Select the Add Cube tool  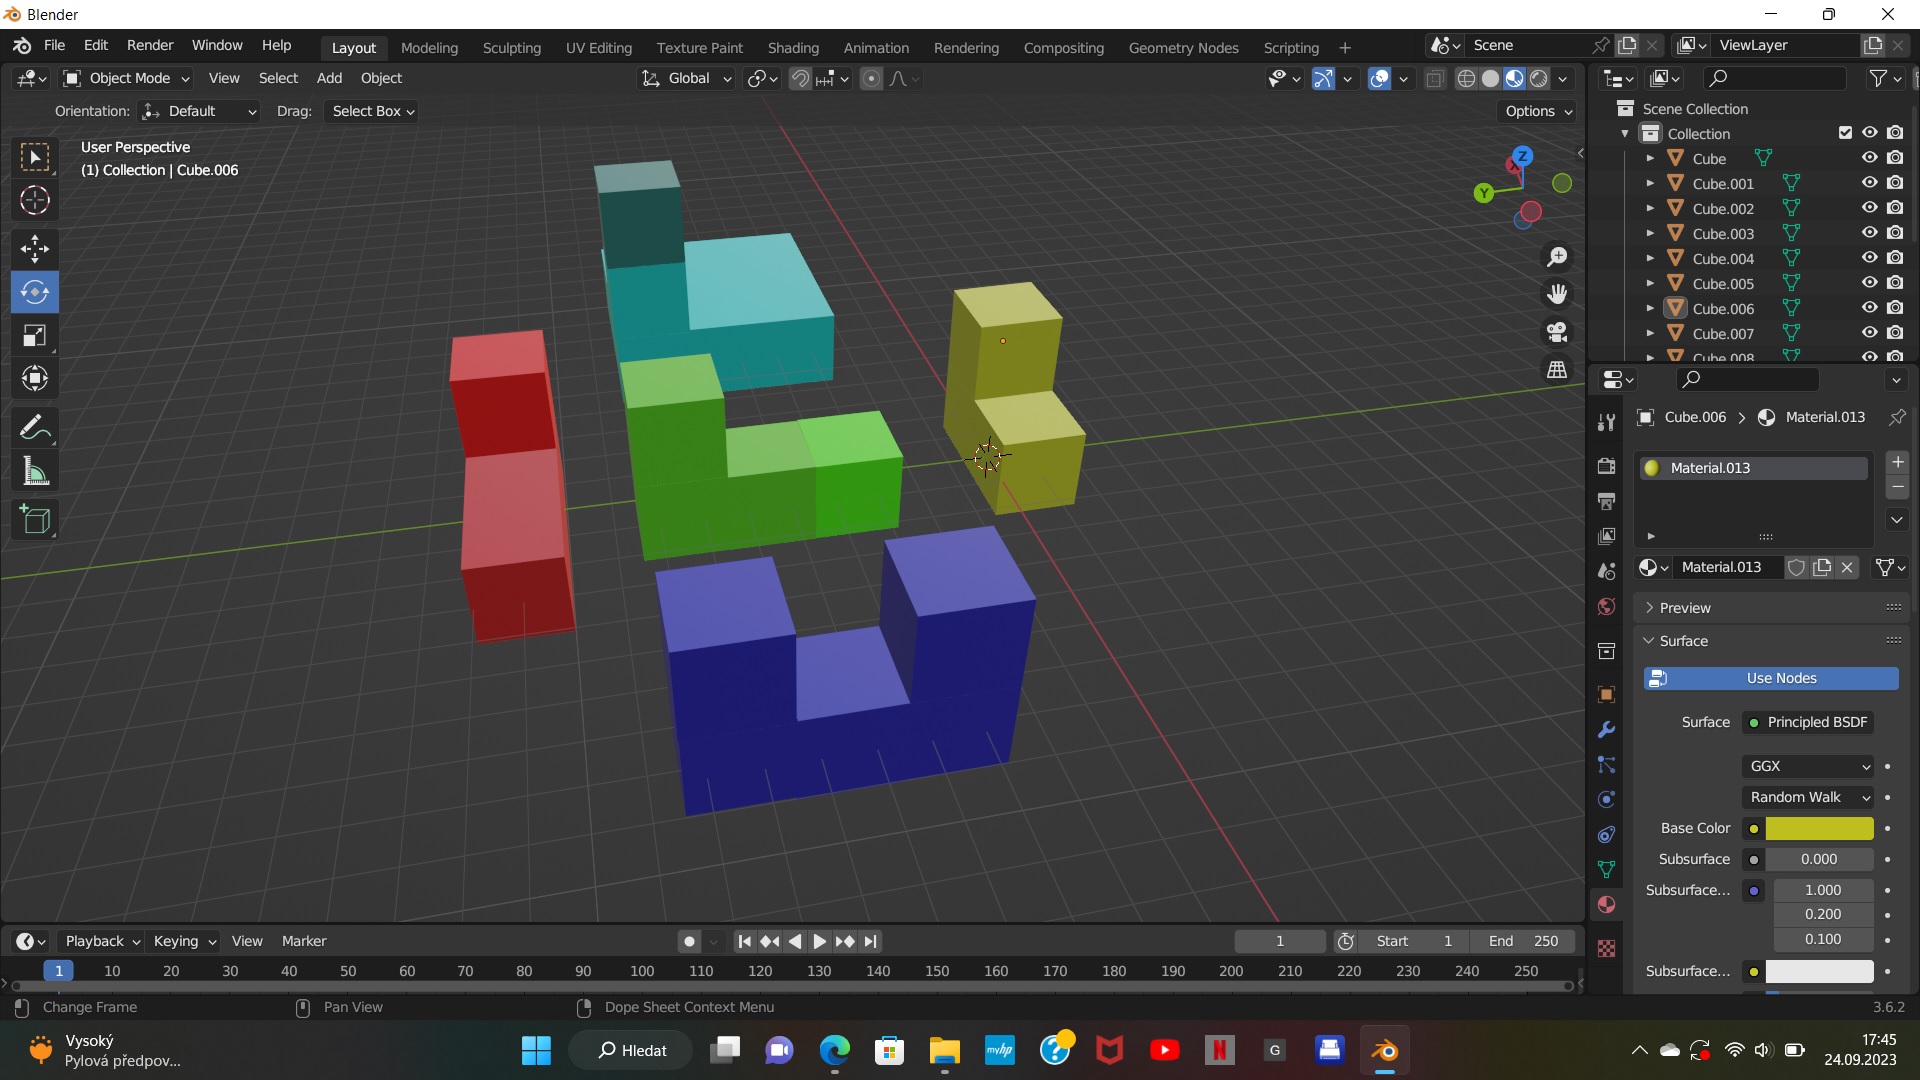tap(36, 520)
